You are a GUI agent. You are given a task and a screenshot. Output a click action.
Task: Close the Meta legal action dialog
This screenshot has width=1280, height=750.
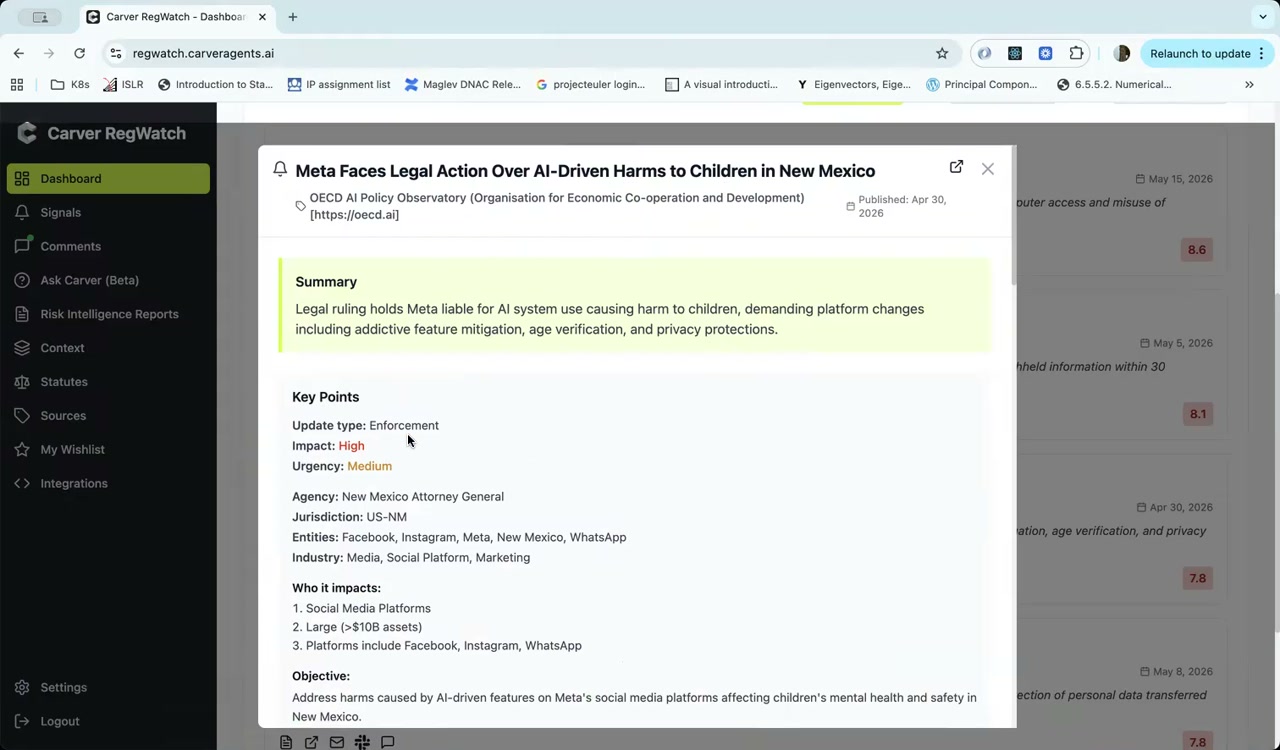coord(987,169)
